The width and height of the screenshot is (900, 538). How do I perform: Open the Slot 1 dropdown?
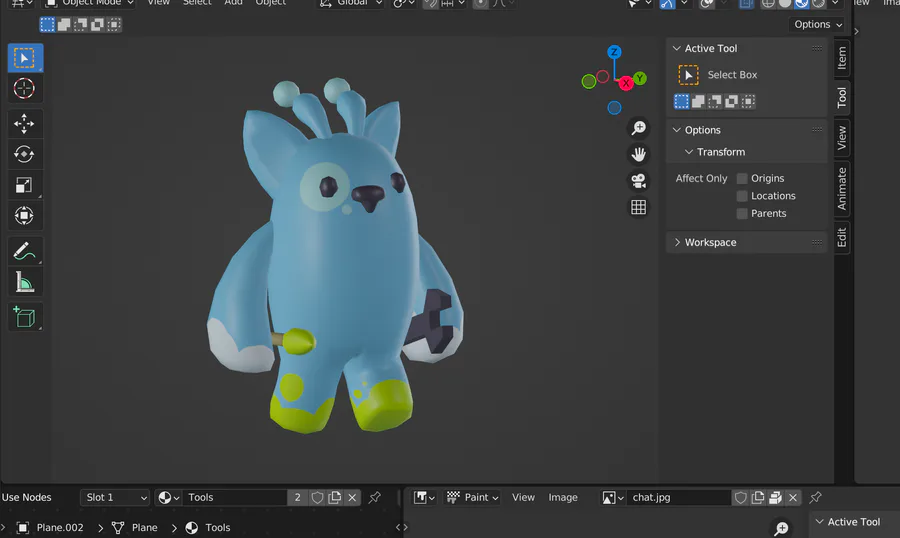click(x=115, y=497)
